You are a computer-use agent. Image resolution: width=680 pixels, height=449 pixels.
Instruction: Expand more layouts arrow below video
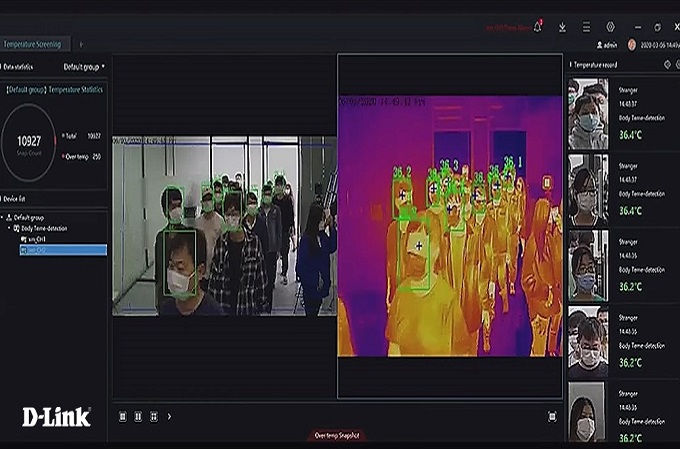(169, 416)
